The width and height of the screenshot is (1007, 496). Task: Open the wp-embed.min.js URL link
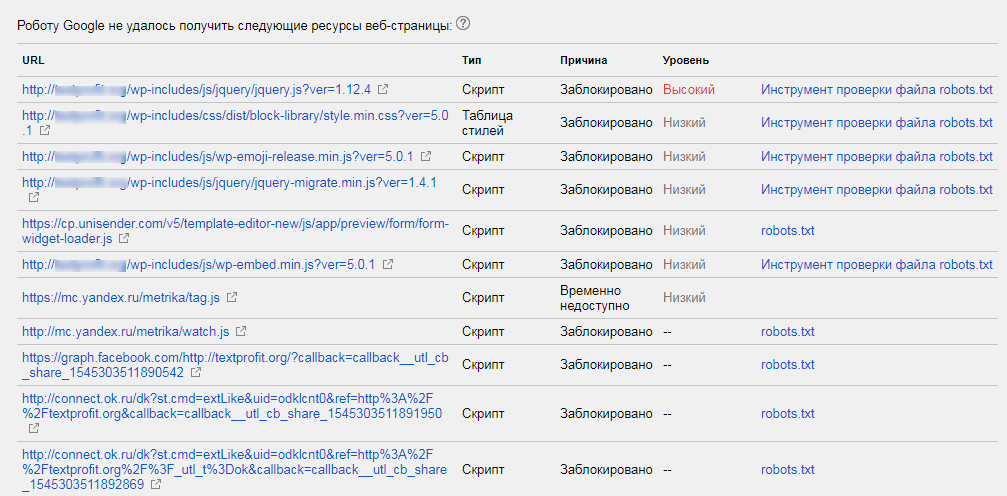click(x=198, y=264)
